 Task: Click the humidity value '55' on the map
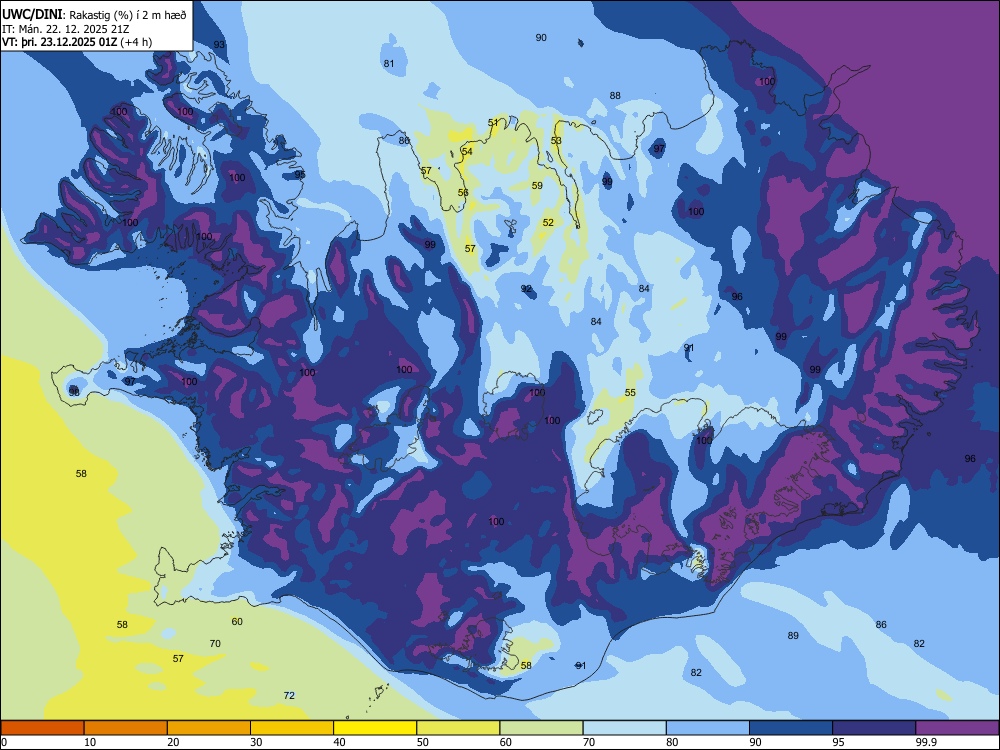(x=630, y=393)
